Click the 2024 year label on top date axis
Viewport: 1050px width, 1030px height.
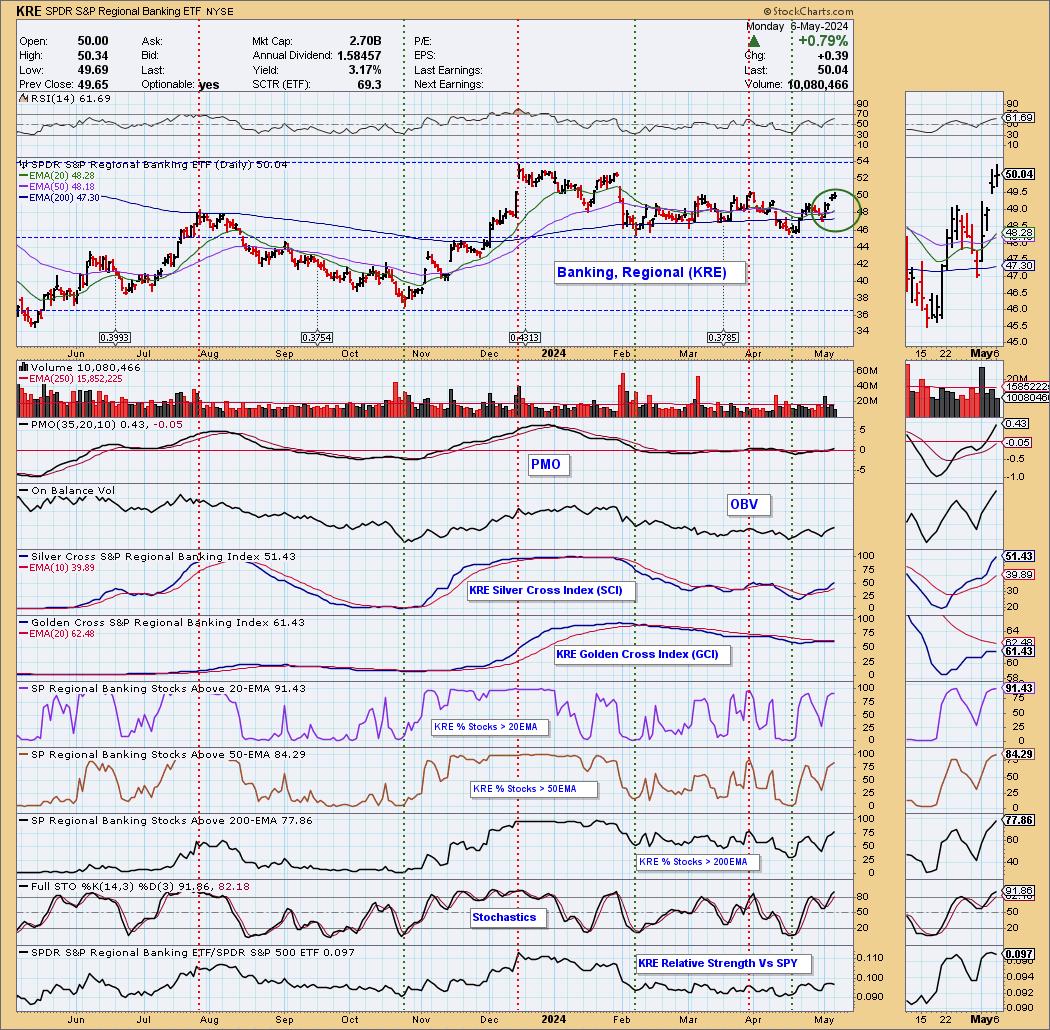pos(553,354)
